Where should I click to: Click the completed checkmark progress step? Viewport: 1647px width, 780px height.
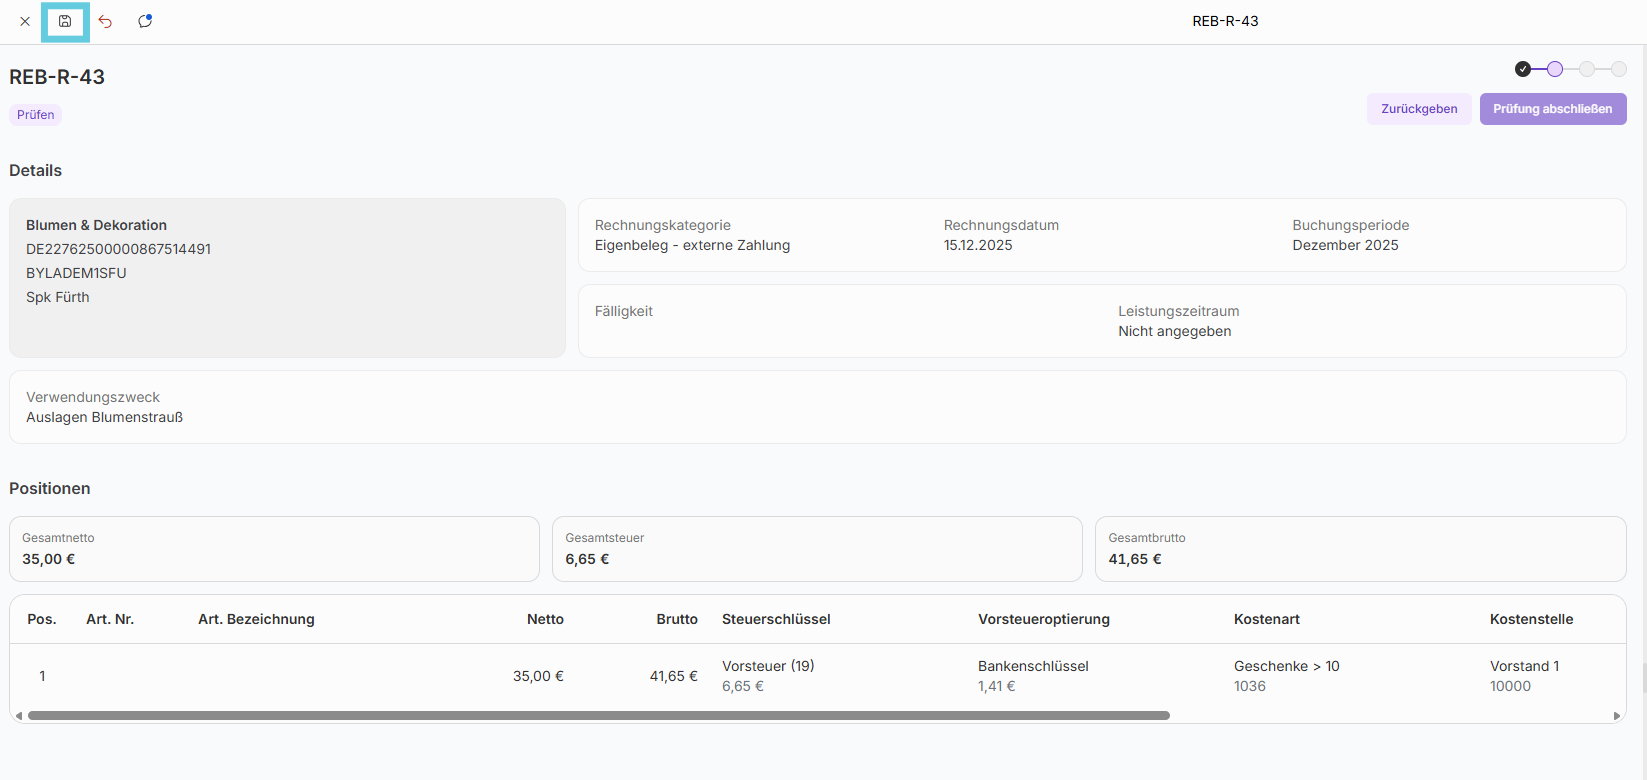pyautogui.click(x=1523, y=69)
